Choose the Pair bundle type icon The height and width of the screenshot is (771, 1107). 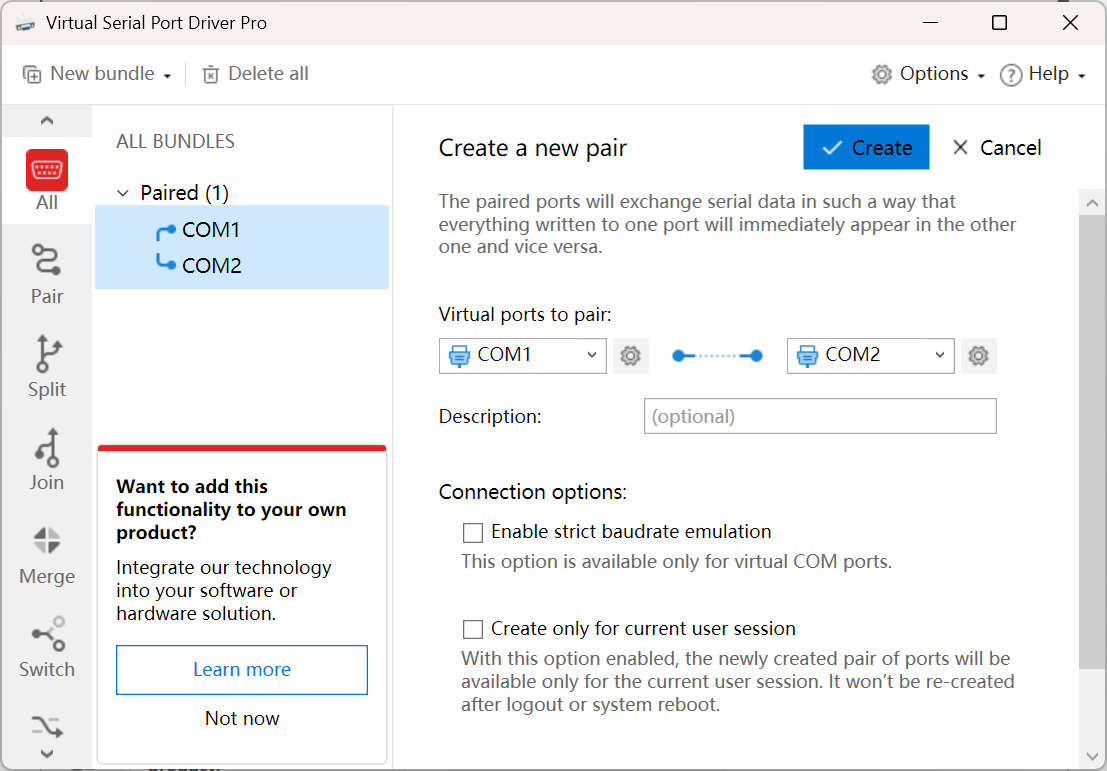coord(47,262)
